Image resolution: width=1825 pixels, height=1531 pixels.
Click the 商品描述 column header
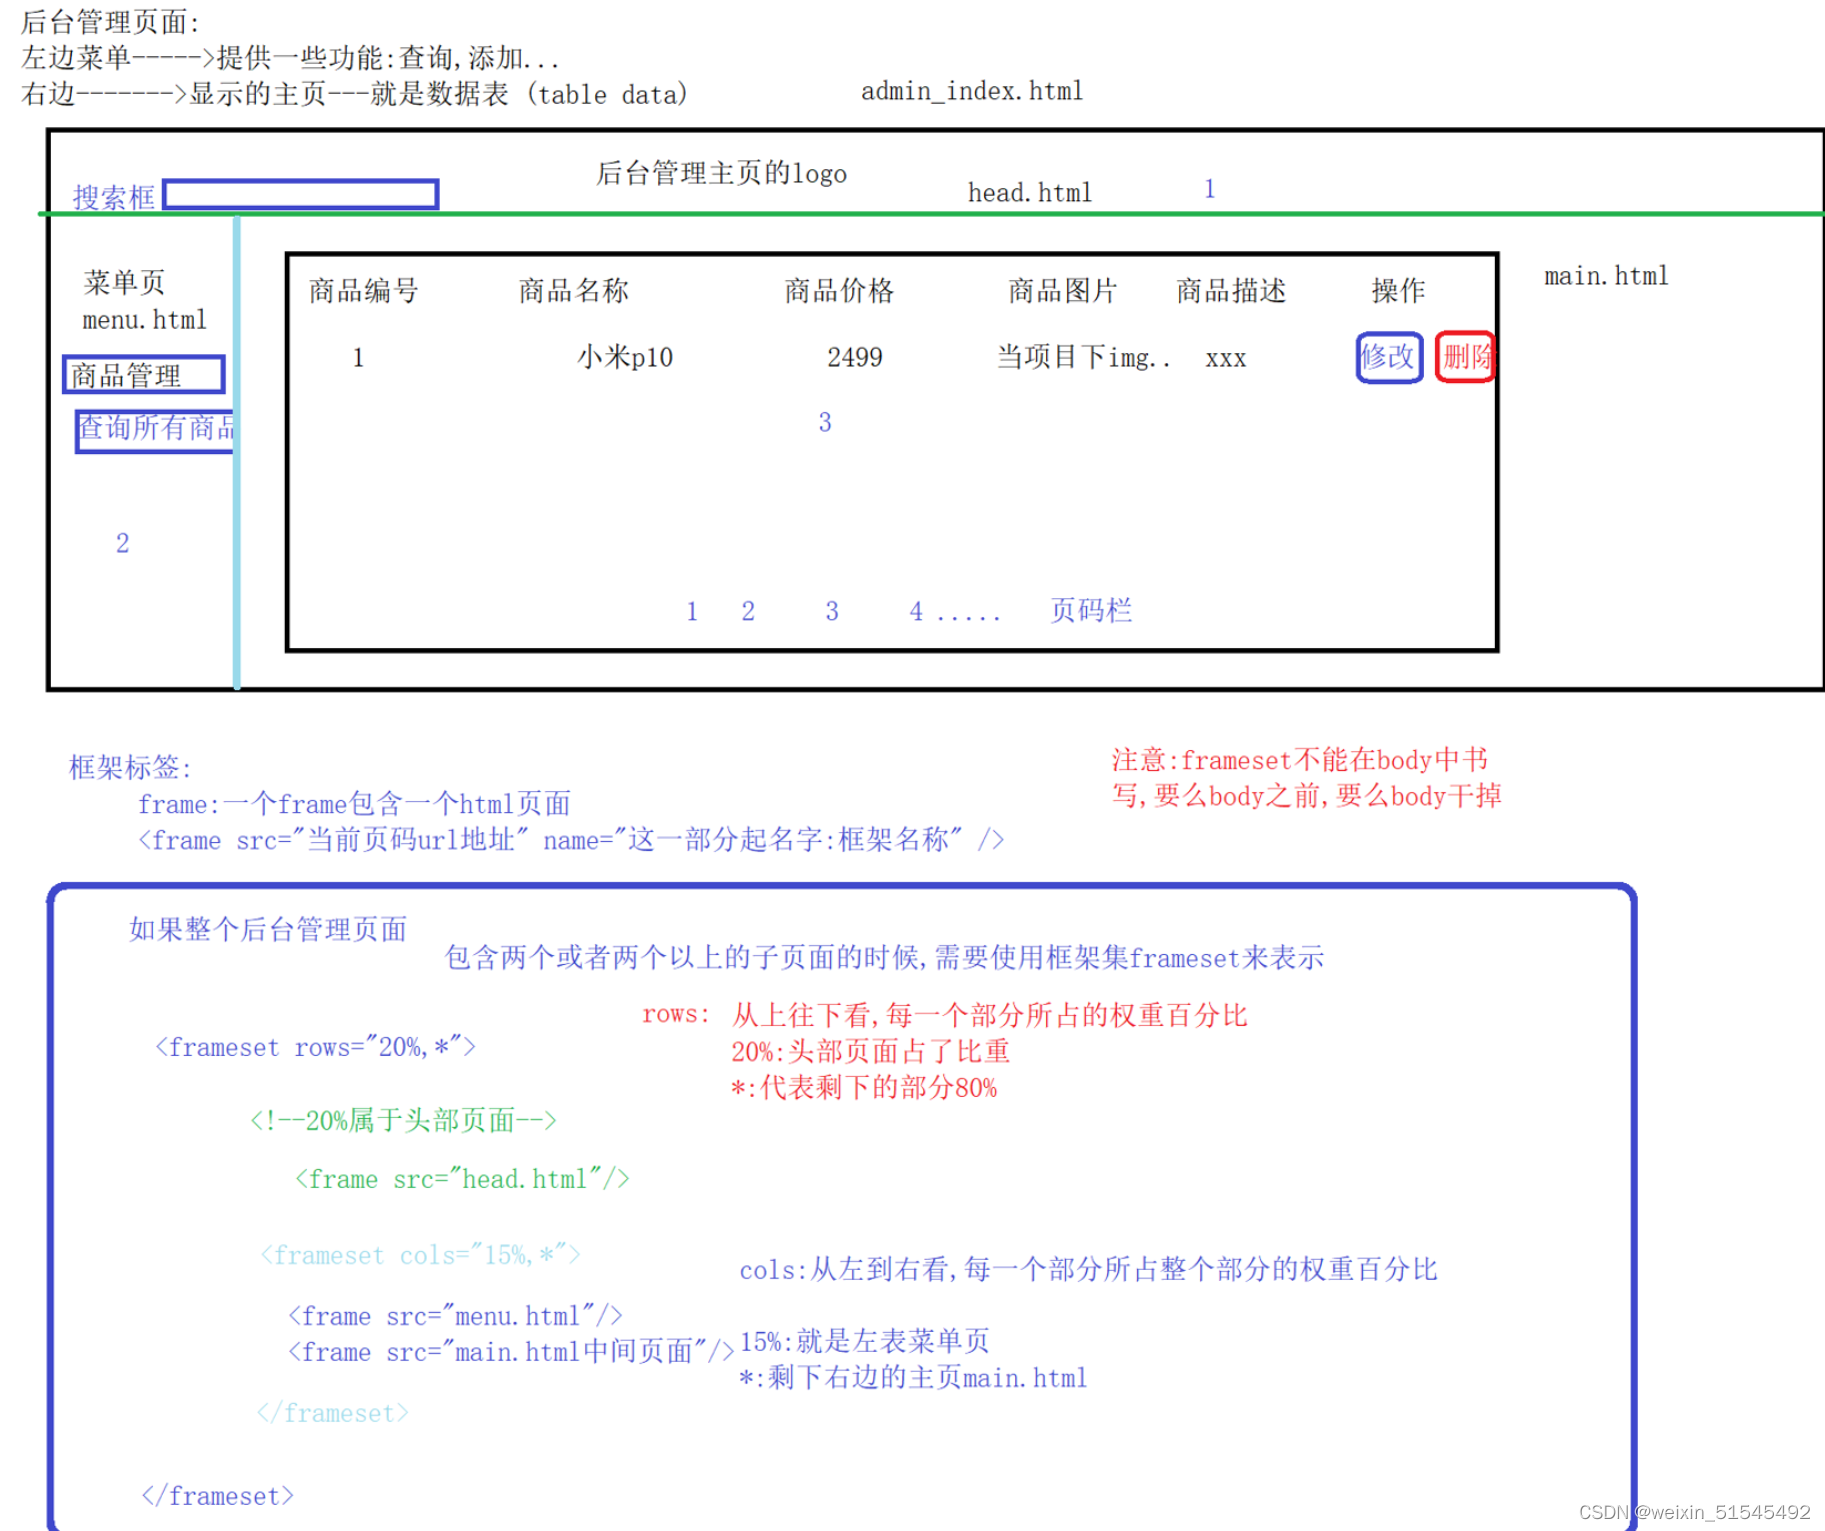coord(1231,291)
